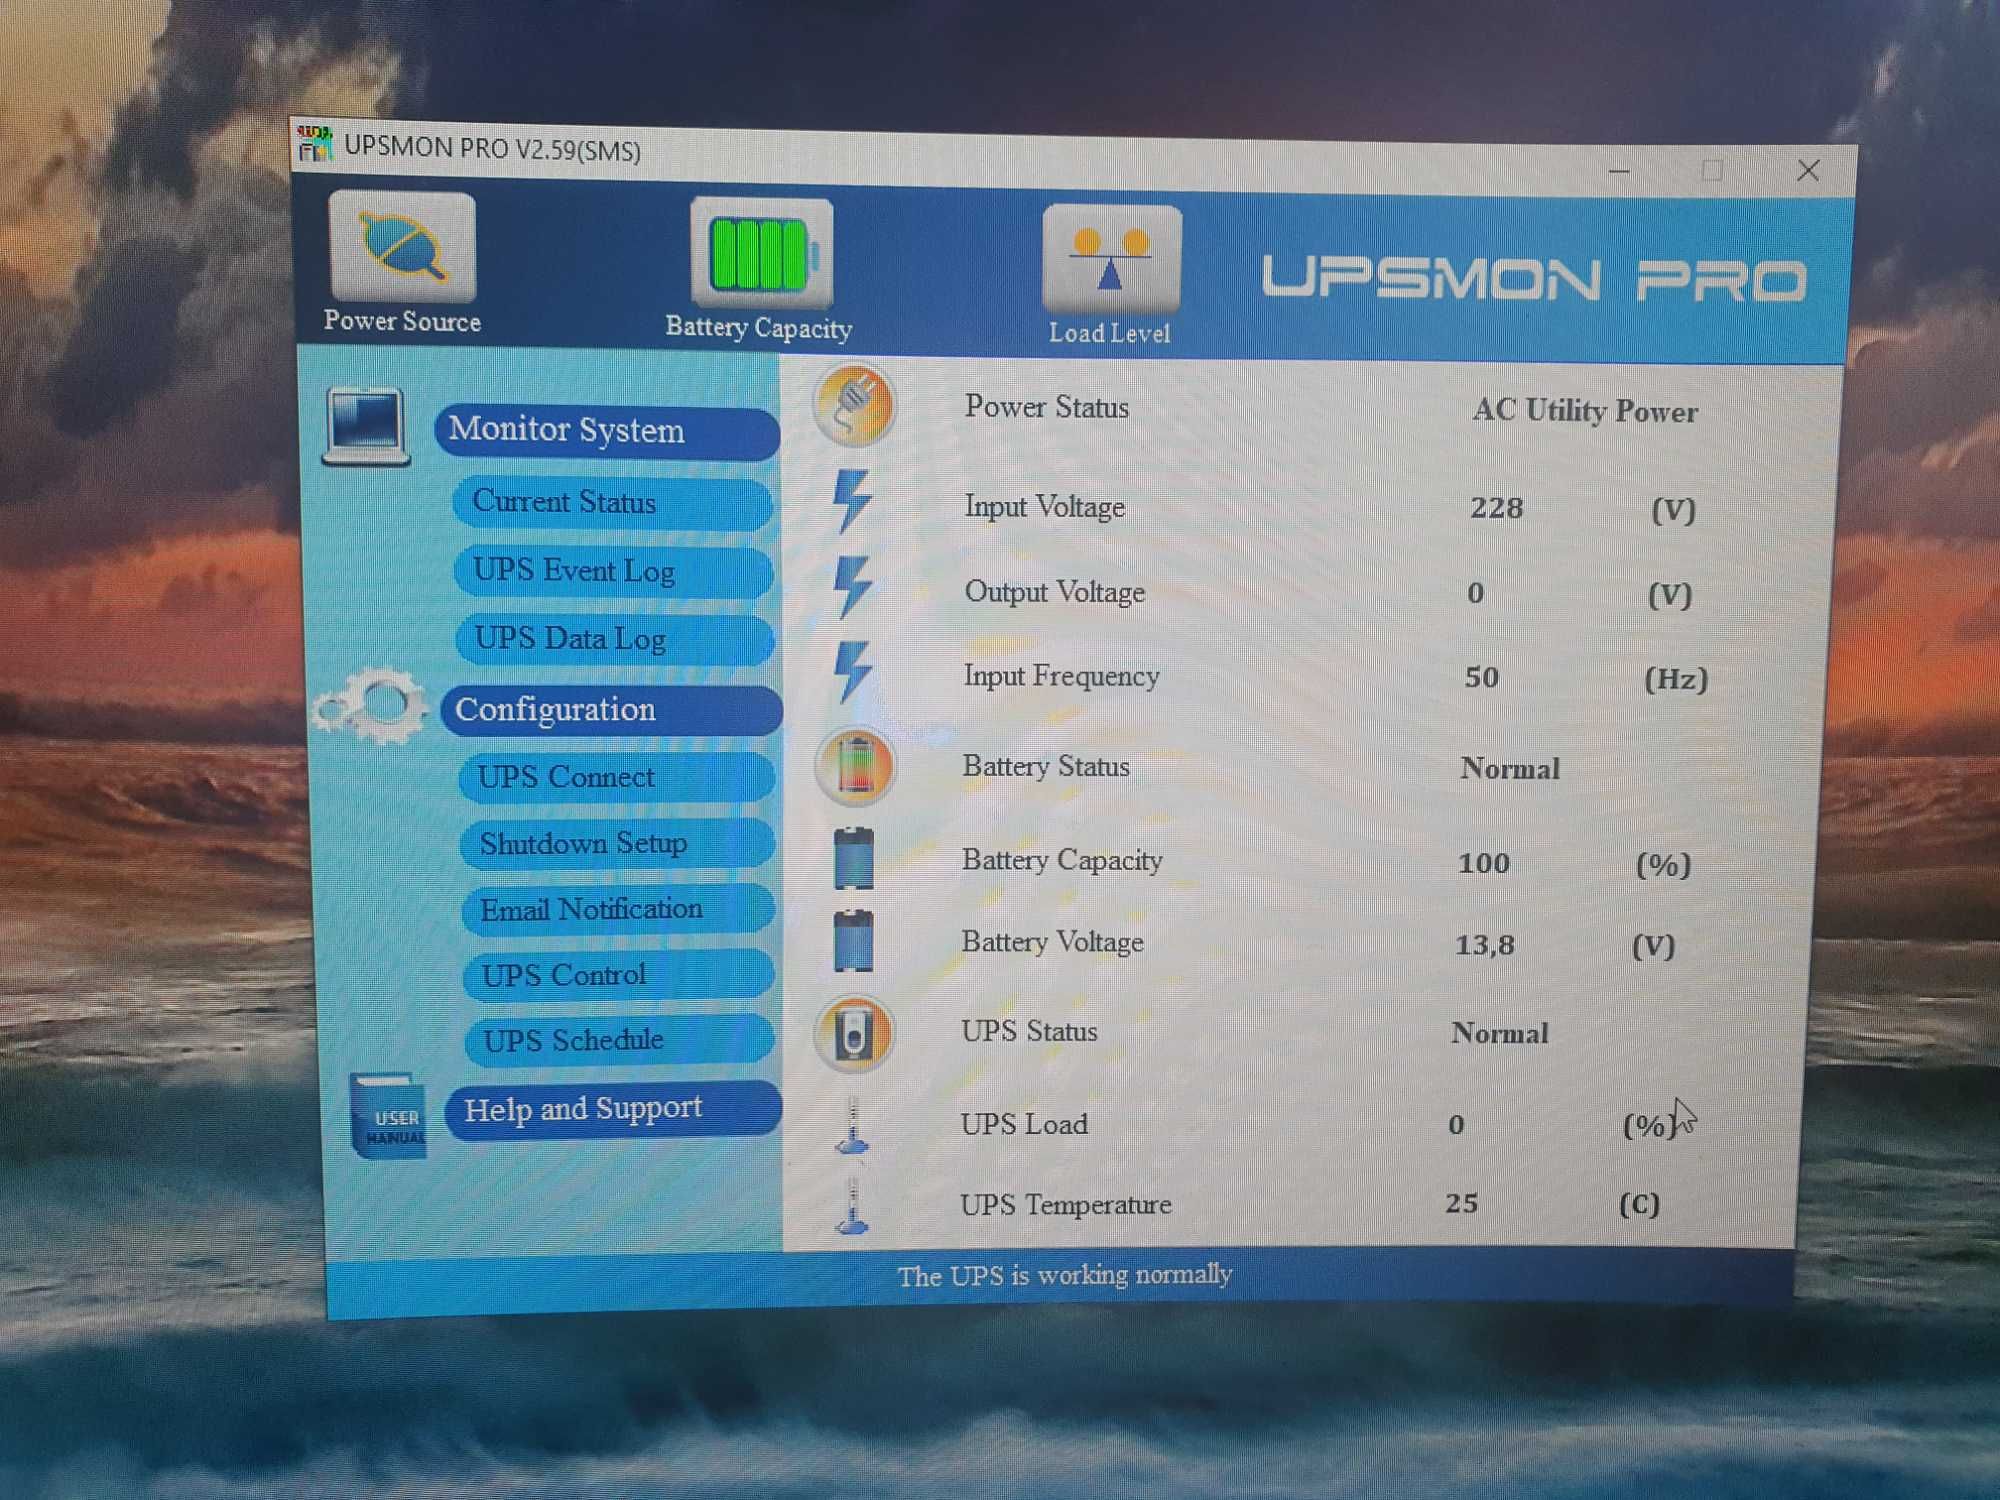The height and width of the screenshot is (1500, 2000).
Task: Close the UPSMON PRO window
Action: (1808, 171)
